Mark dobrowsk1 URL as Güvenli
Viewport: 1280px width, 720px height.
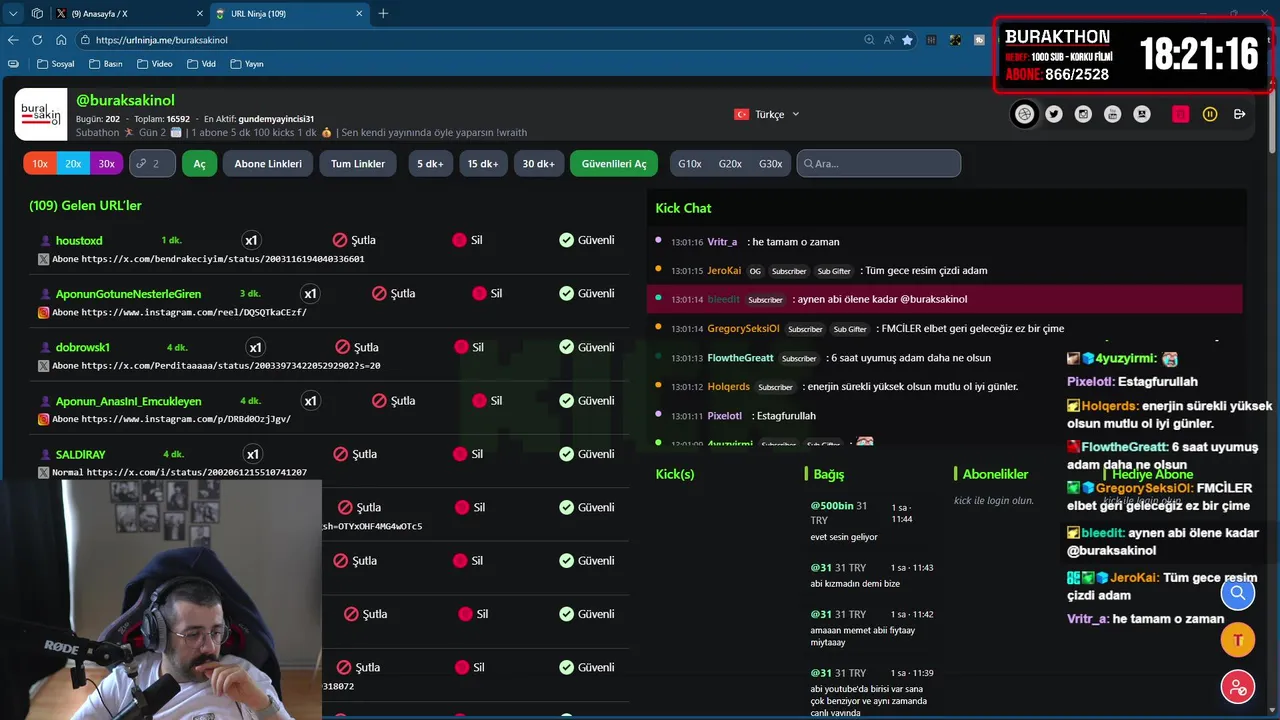(587, 347)
